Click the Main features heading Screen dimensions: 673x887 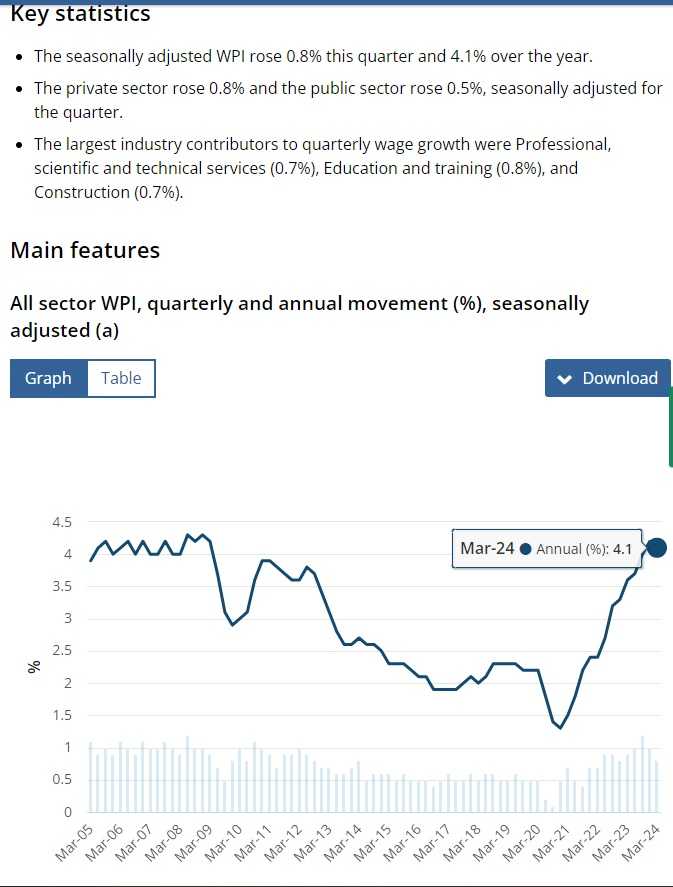85,250
